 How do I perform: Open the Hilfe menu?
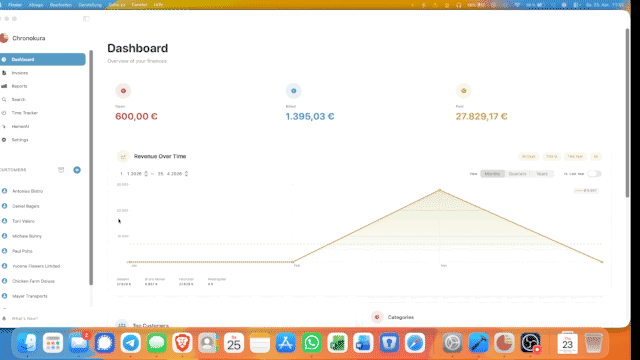[158, 5]
